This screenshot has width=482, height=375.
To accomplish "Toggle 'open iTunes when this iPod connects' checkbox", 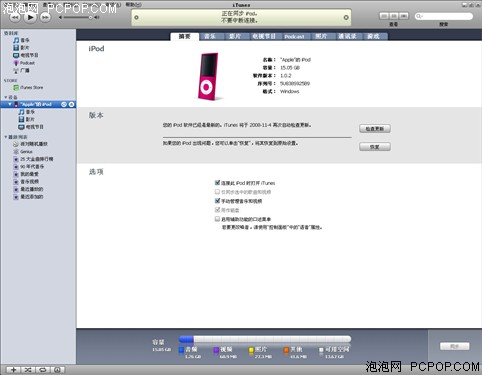I will coord(217,182).
